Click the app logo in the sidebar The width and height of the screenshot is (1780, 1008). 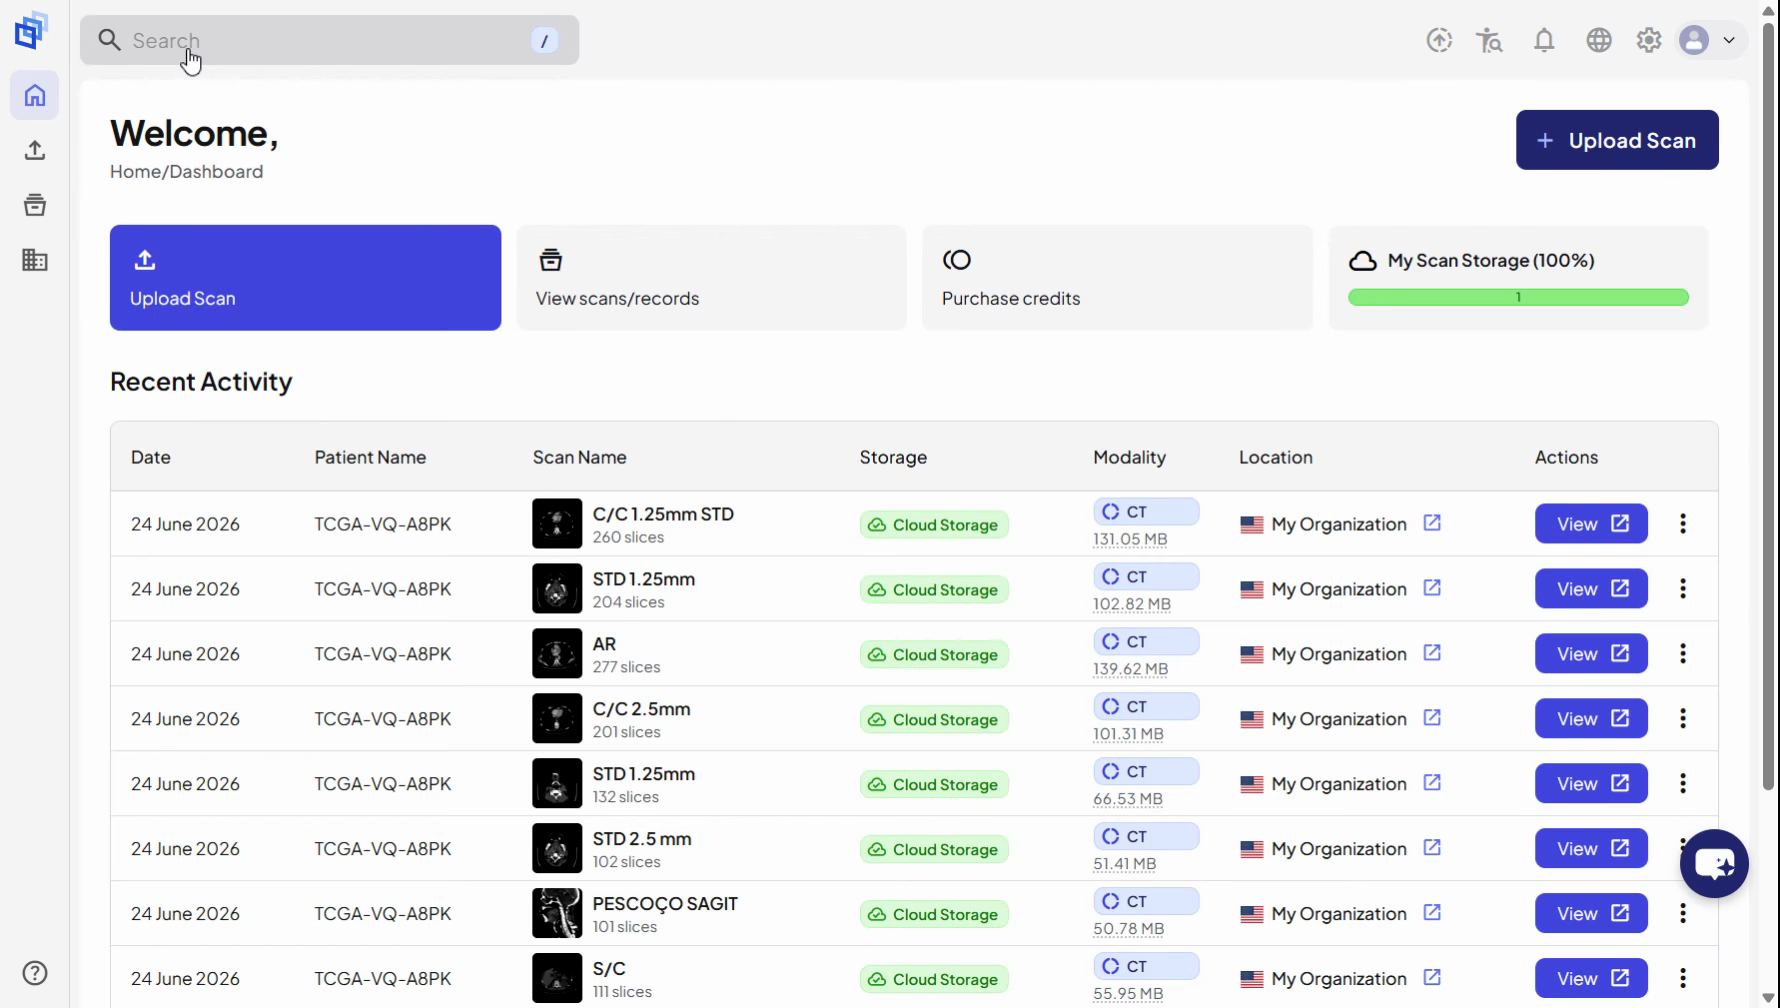click(31, 30)
